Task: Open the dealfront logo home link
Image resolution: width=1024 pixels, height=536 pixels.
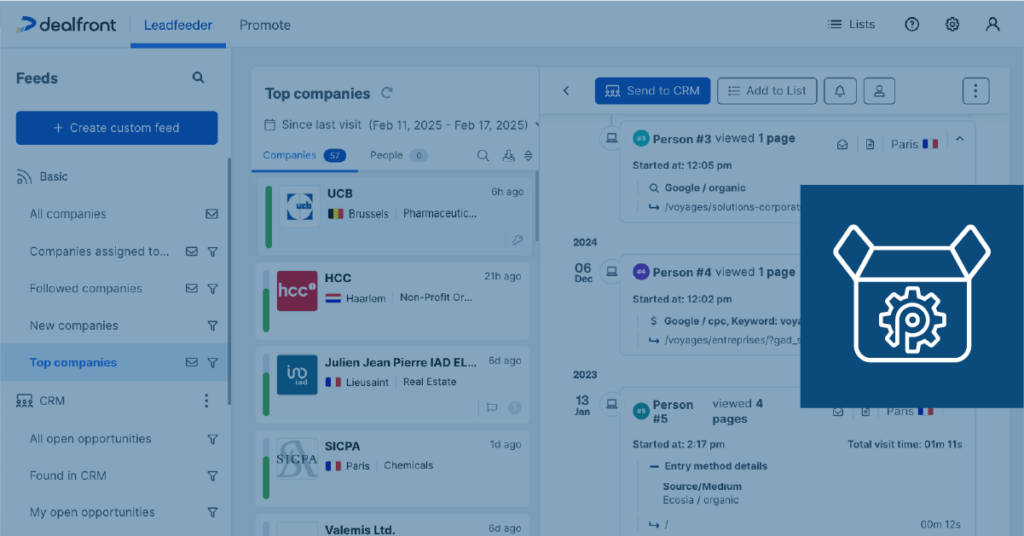Action: point(66,25)
